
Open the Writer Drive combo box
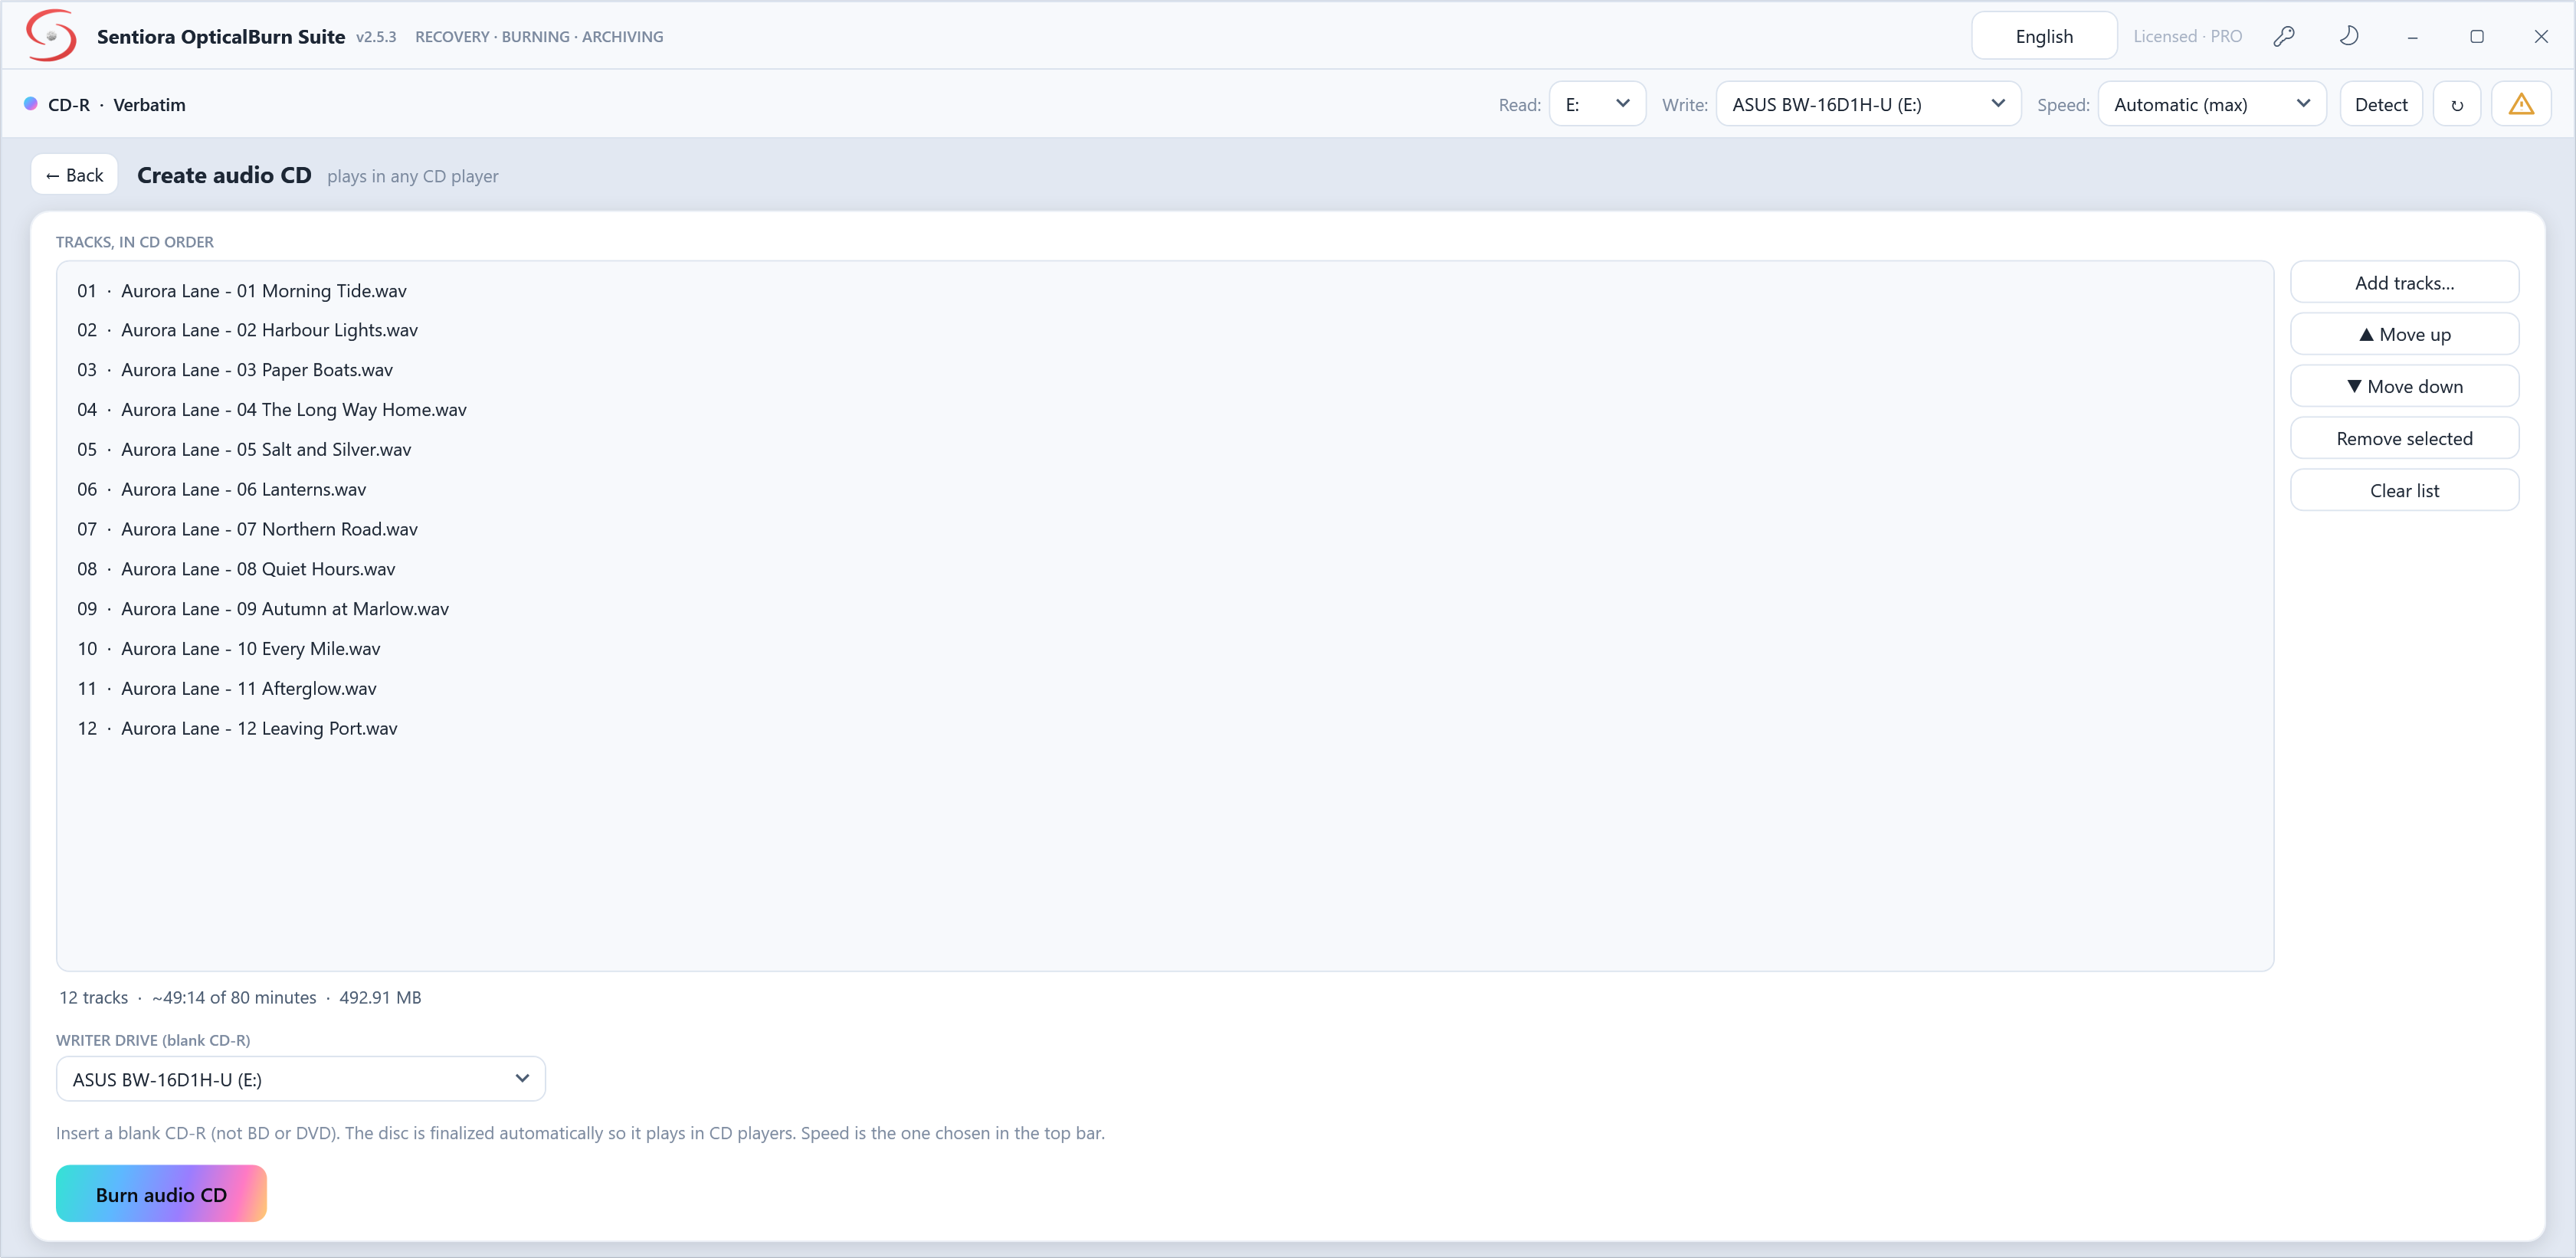(x=301, y=1079)
